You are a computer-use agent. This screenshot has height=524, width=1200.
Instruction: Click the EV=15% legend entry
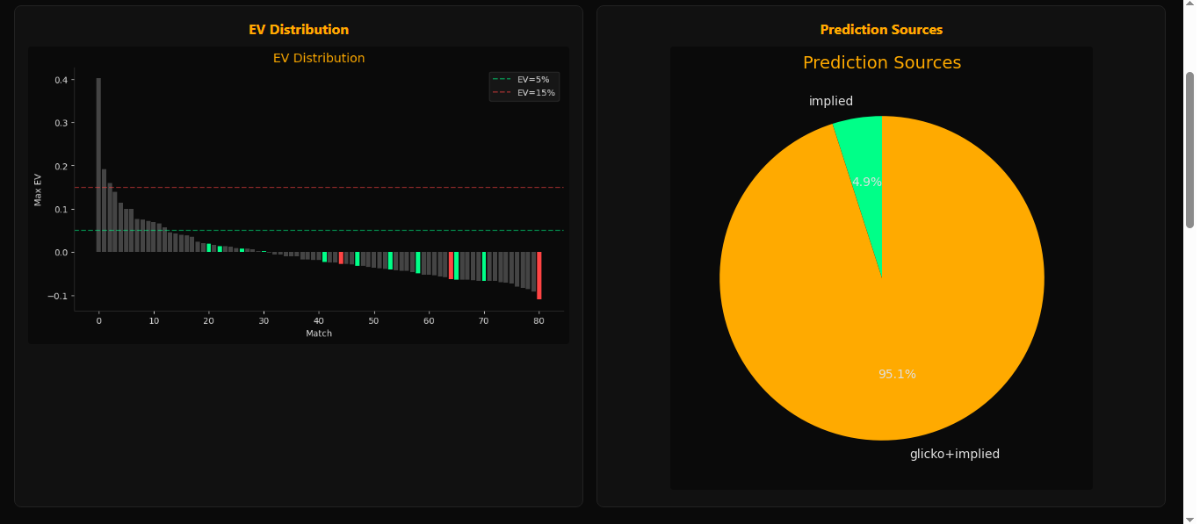[x=535, y=92]
